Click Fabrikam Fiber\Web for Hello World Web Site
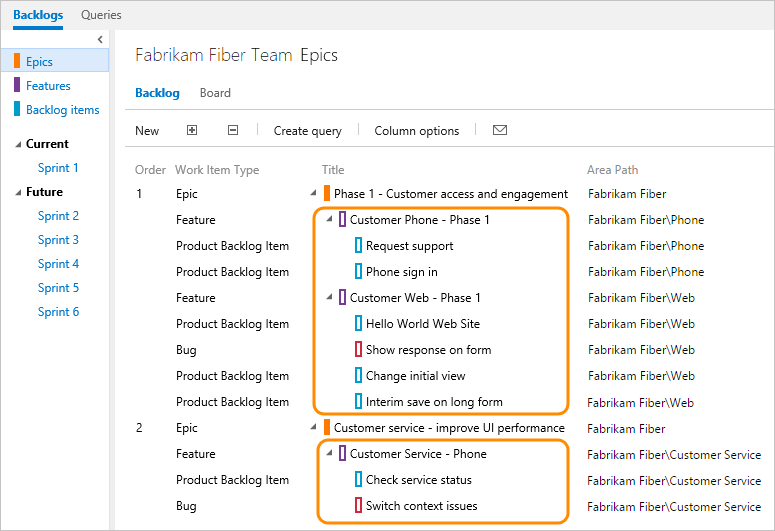This screenshot has width=775, height=531. coord(641,323)
